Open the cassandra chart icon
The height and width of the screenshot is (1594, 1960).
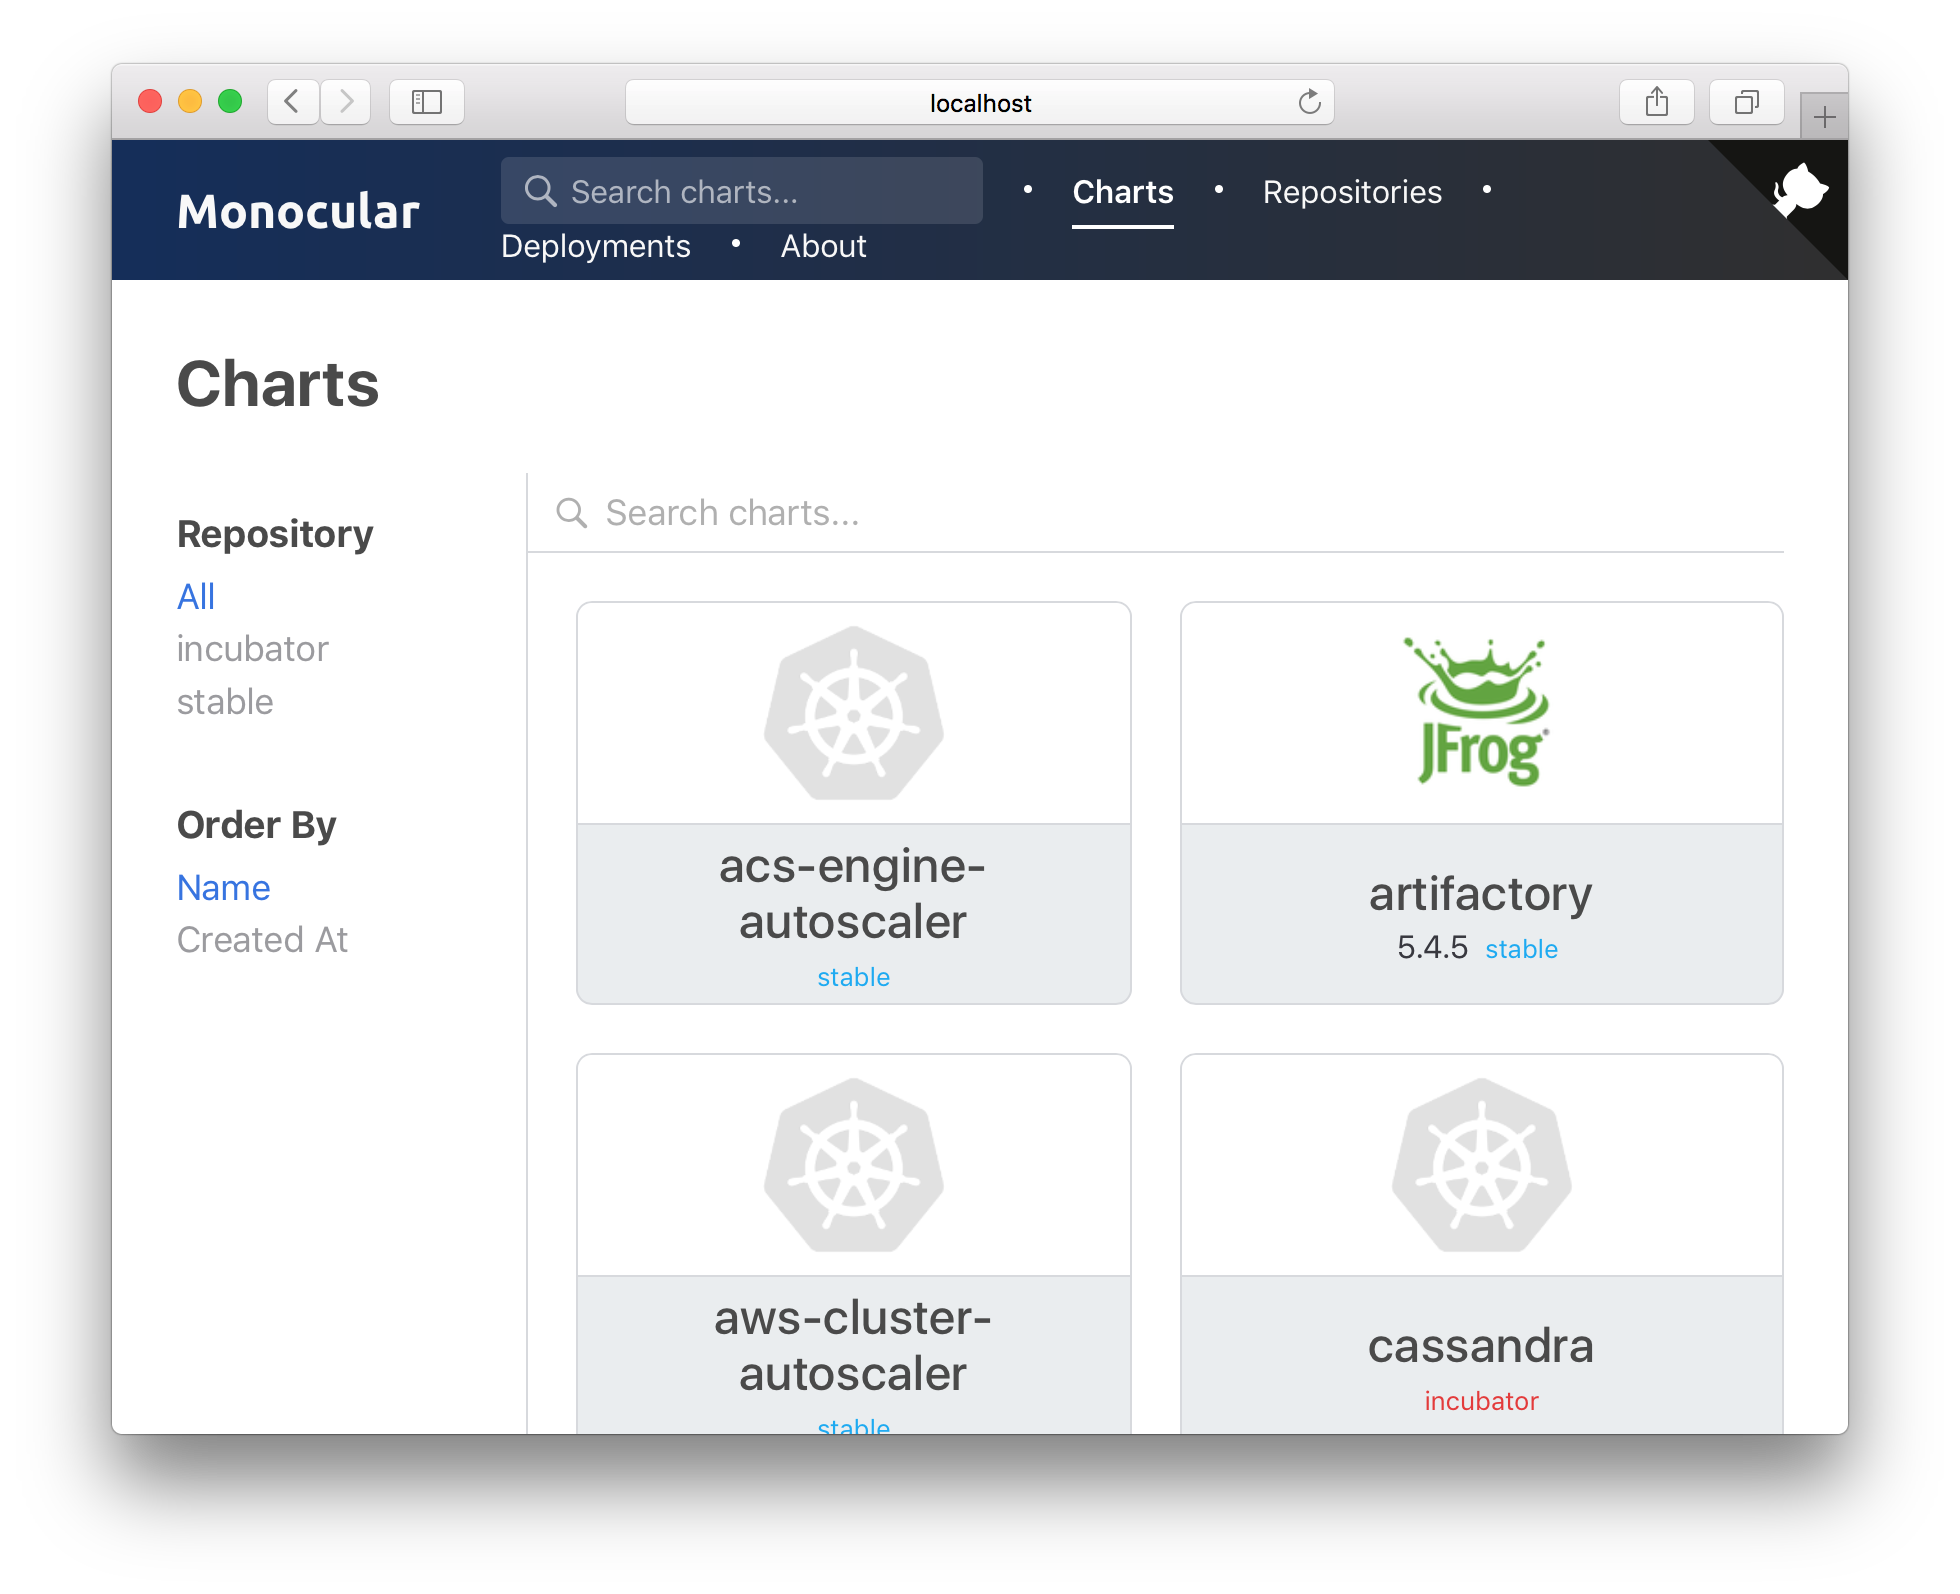(x=1482, y=1165)
